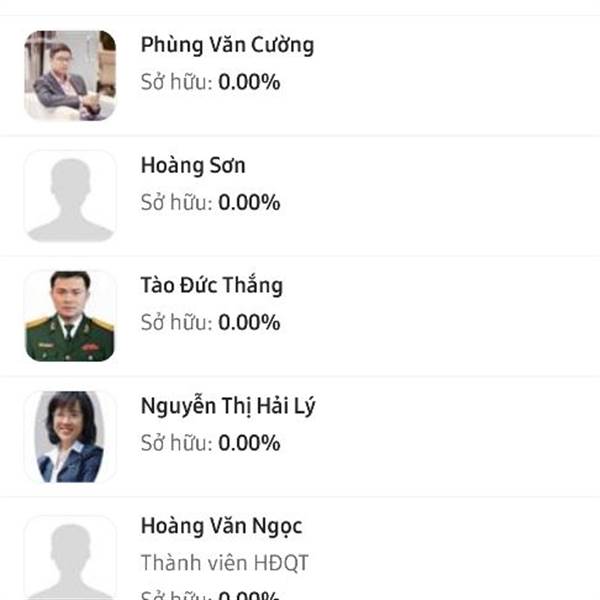Screen dimensions: 600x600
Task: Select Tào Đức Thắng's 0.00% ownership value
Action: [249, 323]
